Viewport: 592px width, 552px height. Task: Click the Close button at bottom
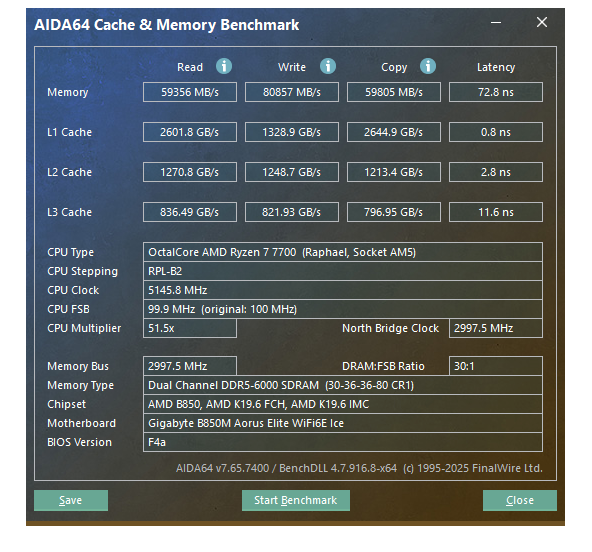pyautogui.click(x=520, y=500)
